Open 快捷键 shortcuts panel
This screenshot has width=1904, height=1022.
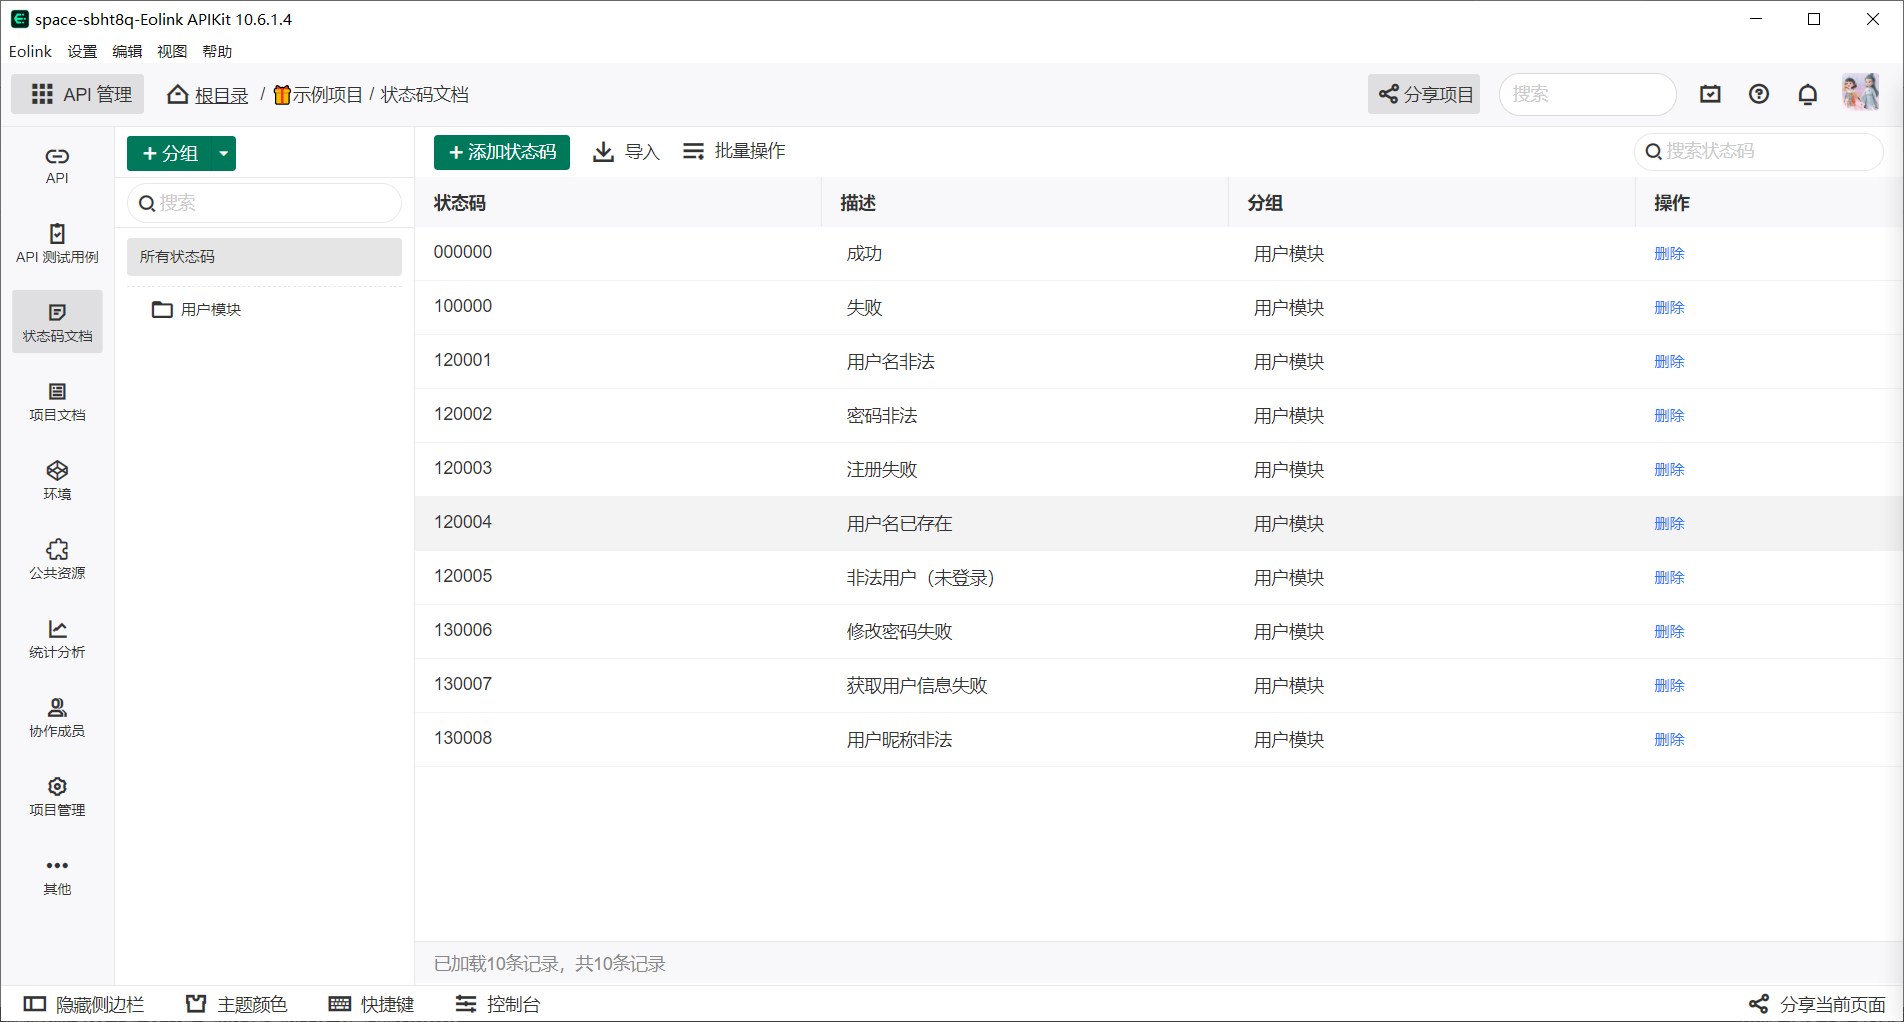pyautogui.click(x=371, y=1004)
